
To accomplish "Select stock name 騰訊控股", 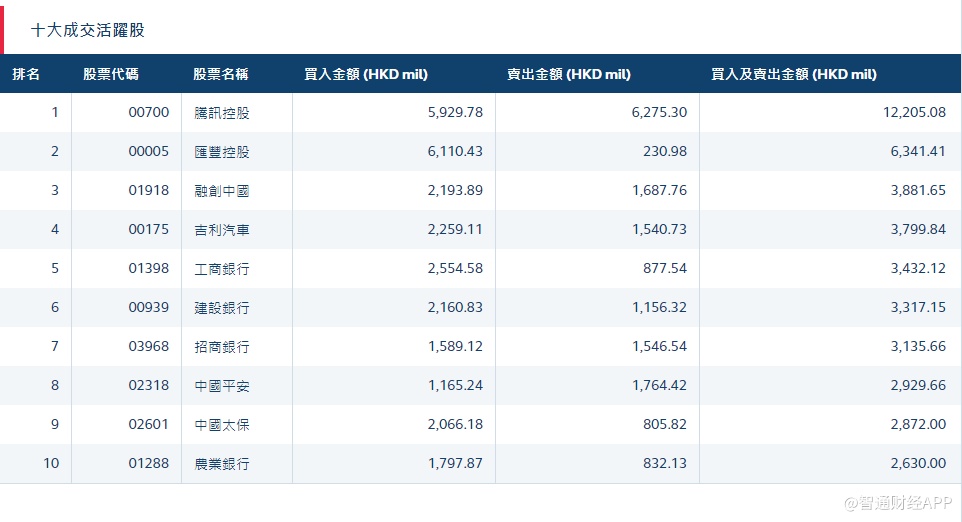I will pos(222,113).
